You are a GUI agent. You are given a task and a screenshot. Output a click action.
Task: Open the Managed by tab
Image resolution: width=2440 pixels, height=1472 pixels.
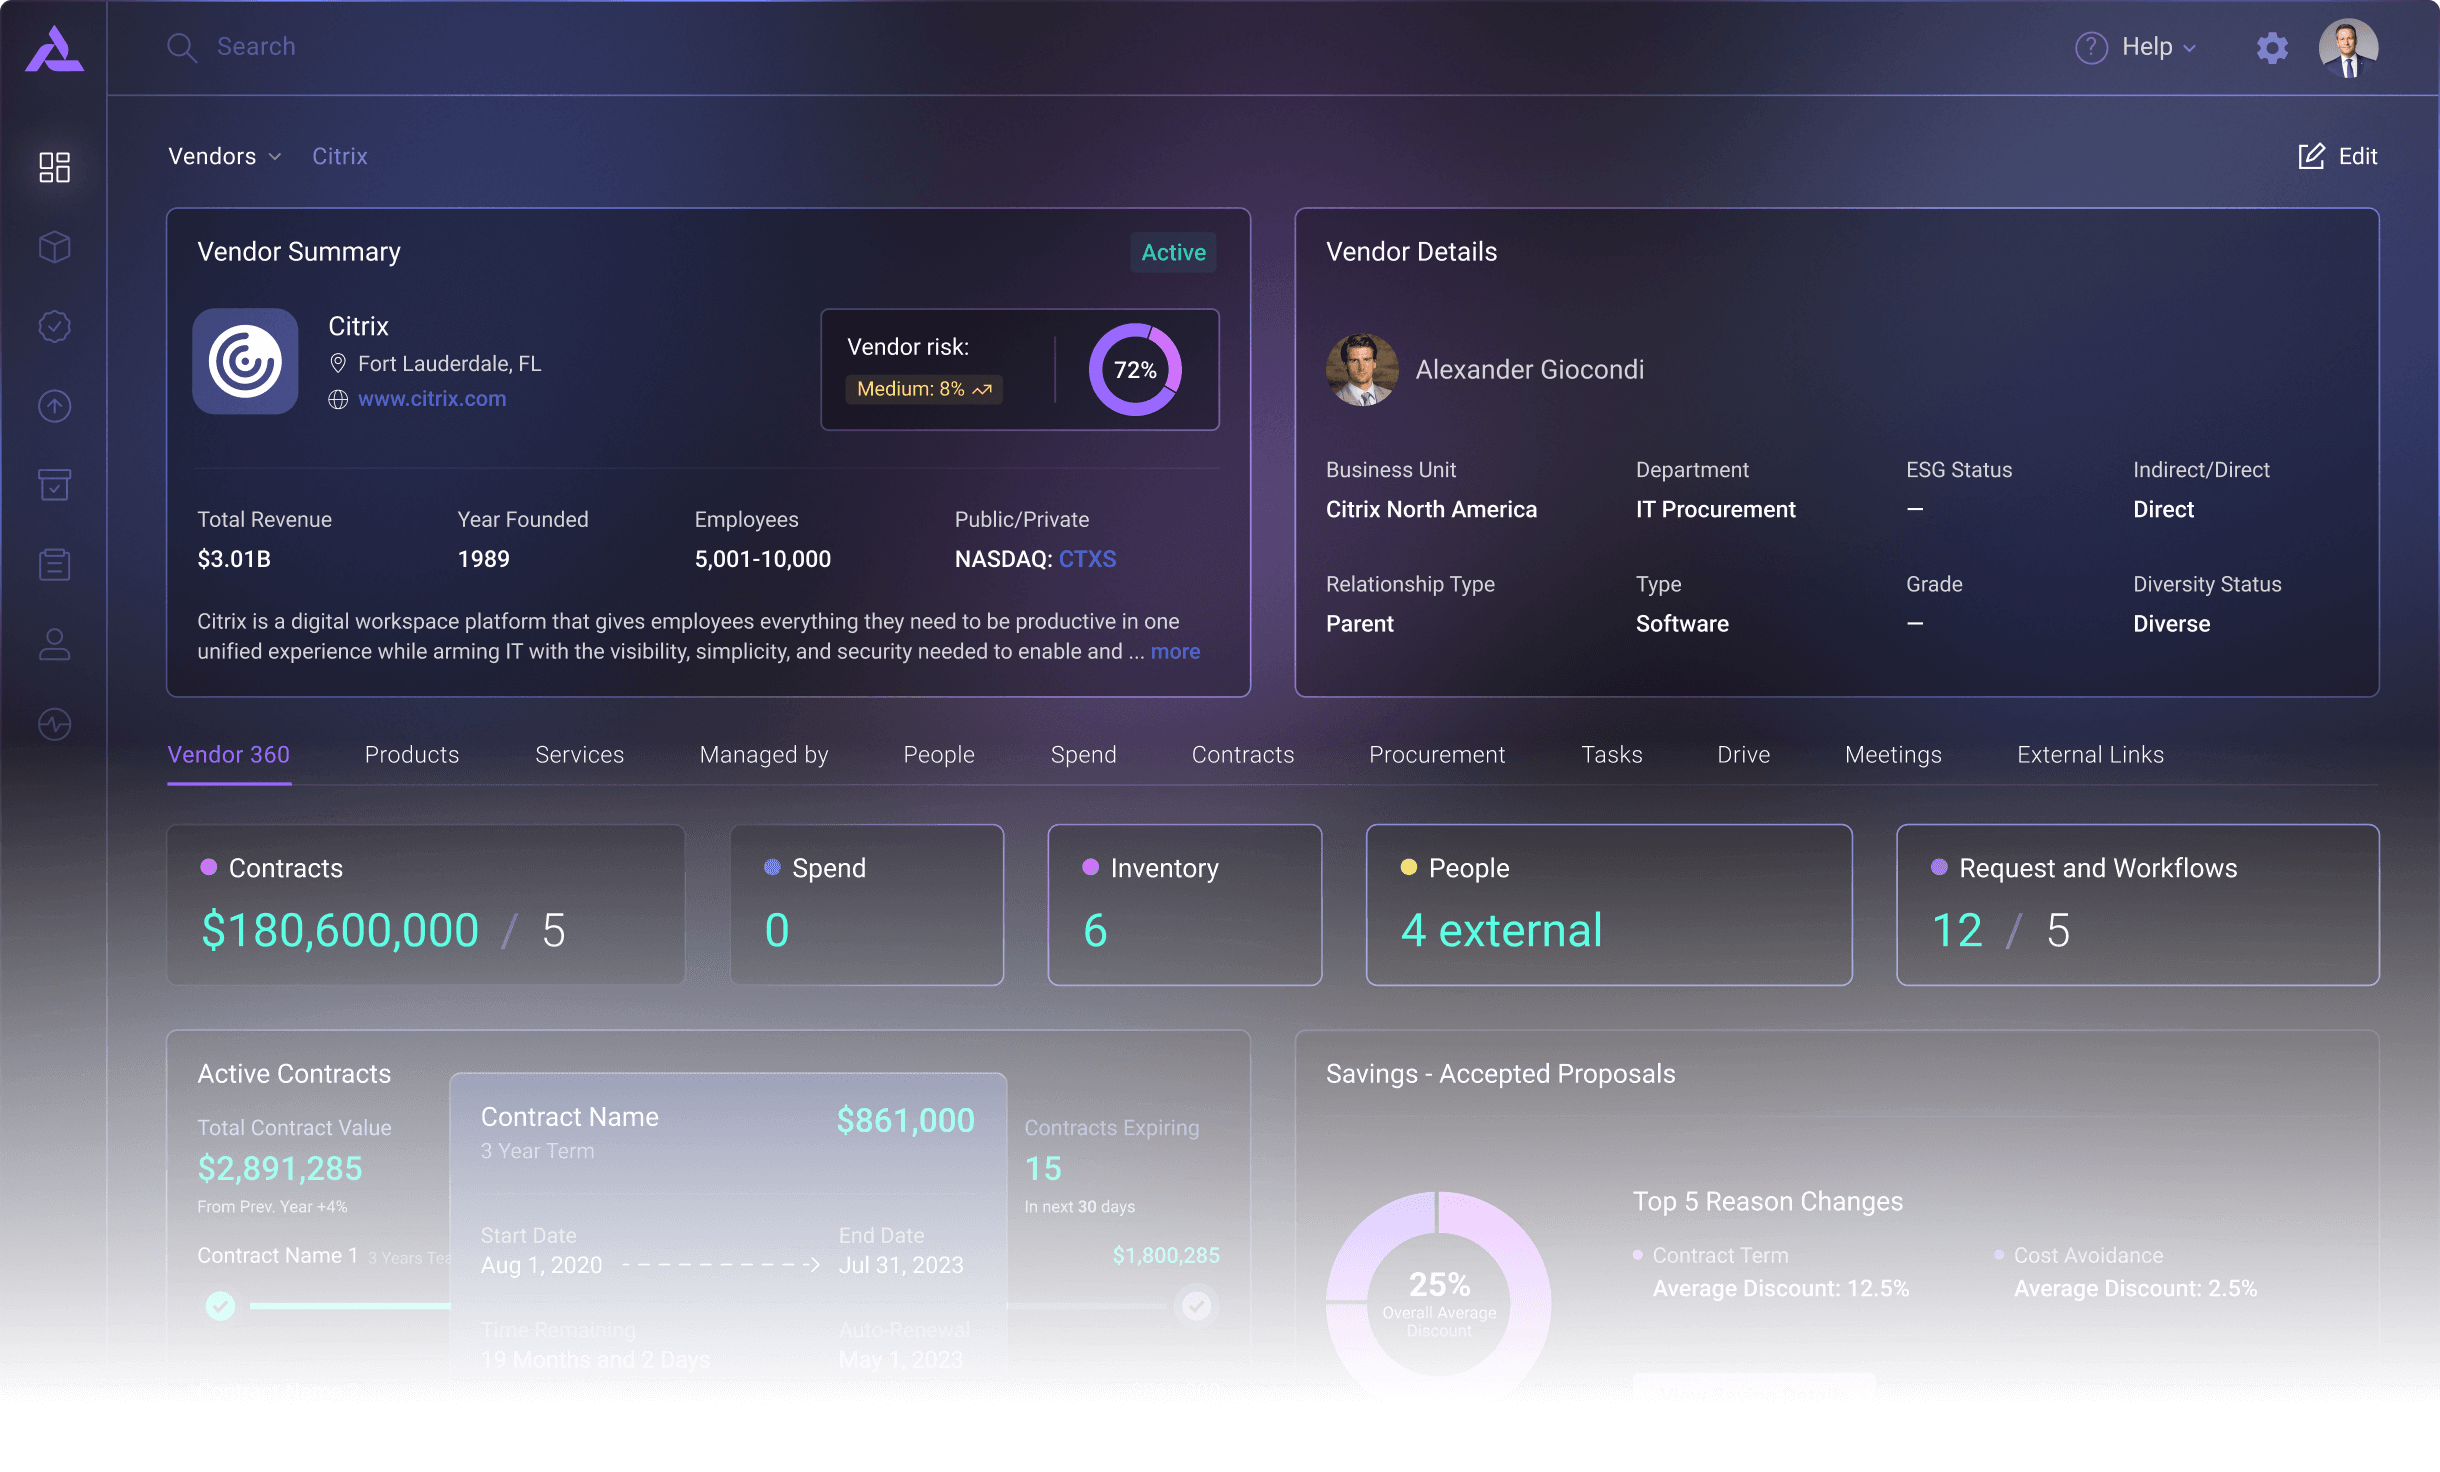(x=764, y=755)
